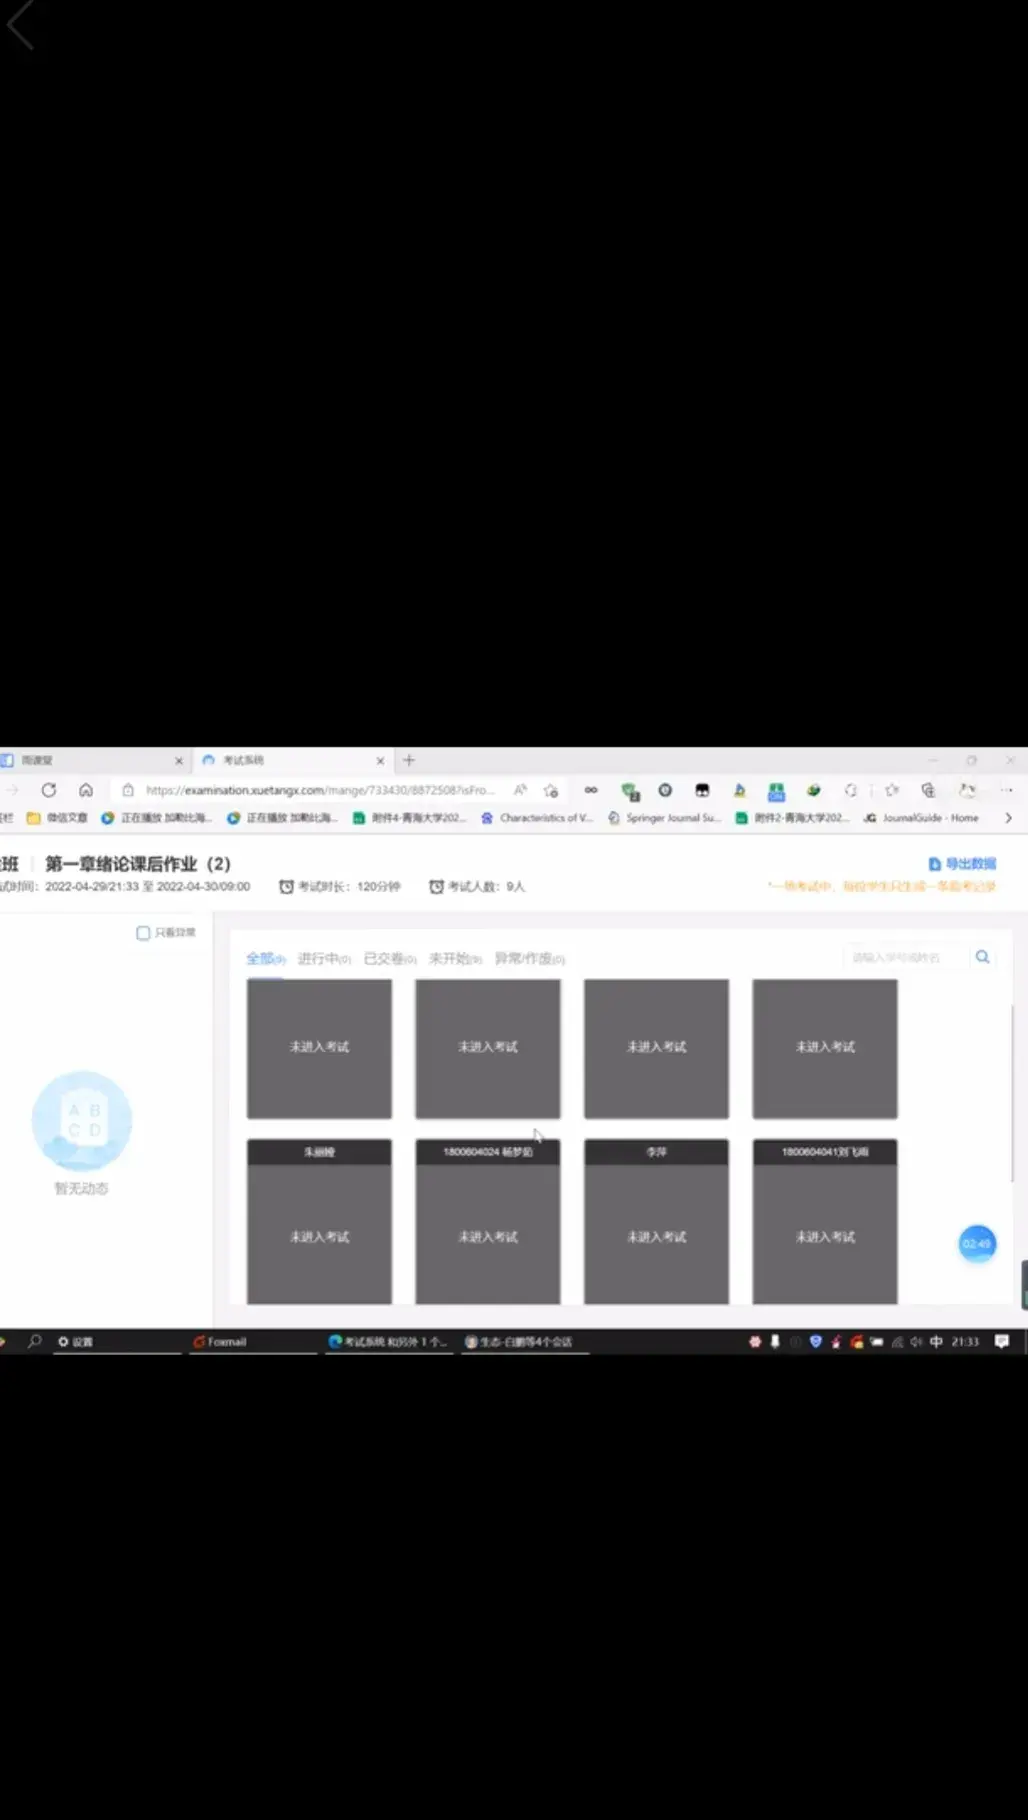Open the 微信文章 bookmark folder
The width and height of the screenshot is (1028, 1820).
58,818
